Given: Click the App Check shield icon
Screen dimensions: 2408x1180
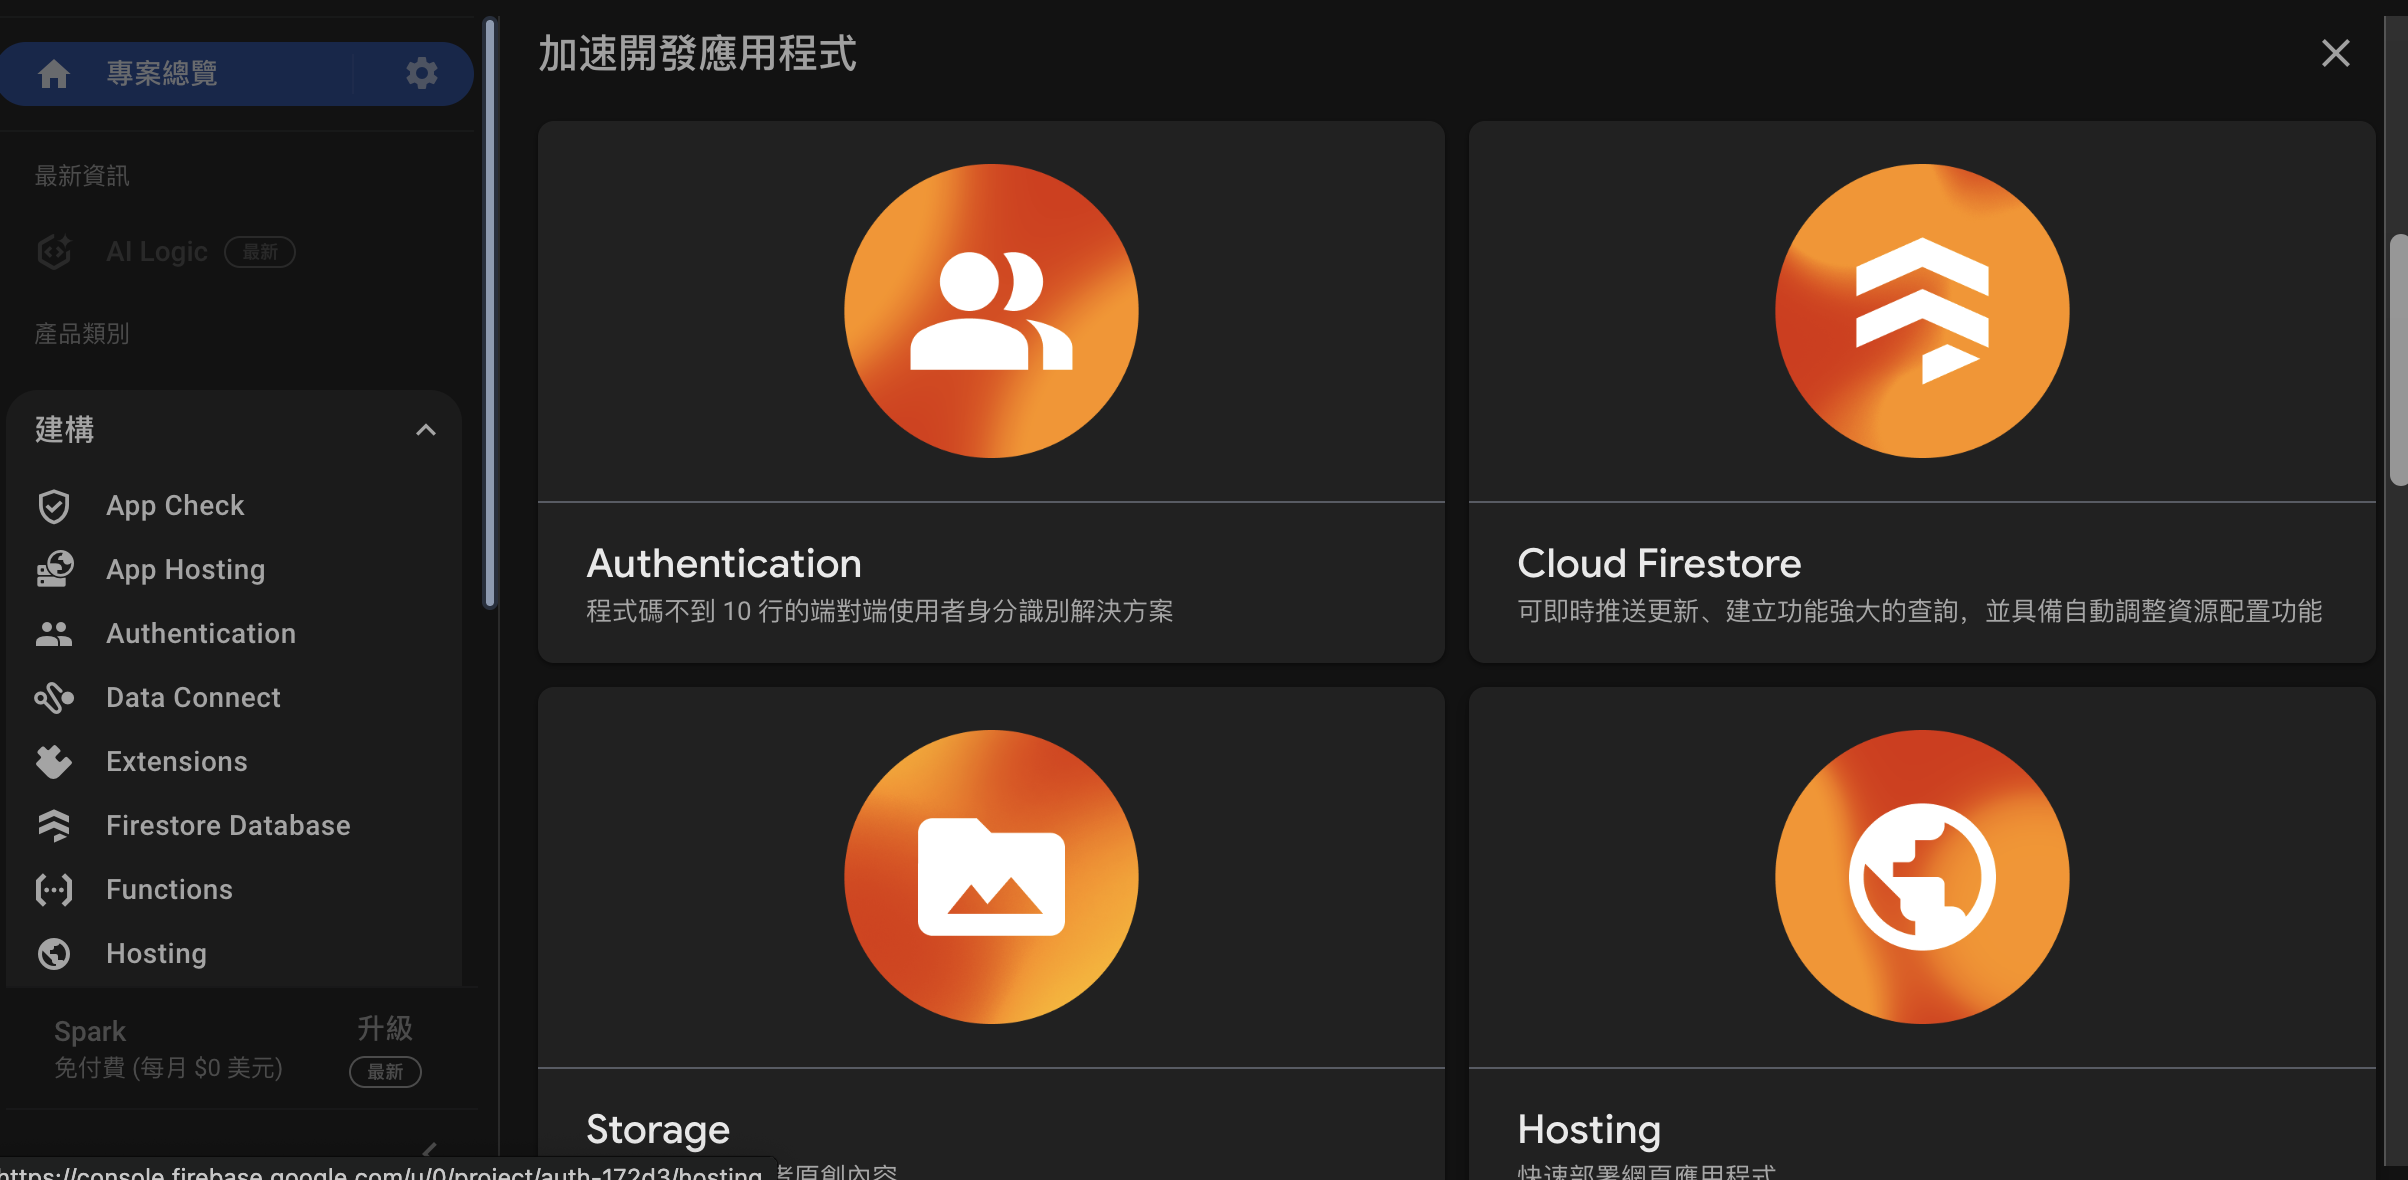Looking at the screenshot, I should coord(54,506).
